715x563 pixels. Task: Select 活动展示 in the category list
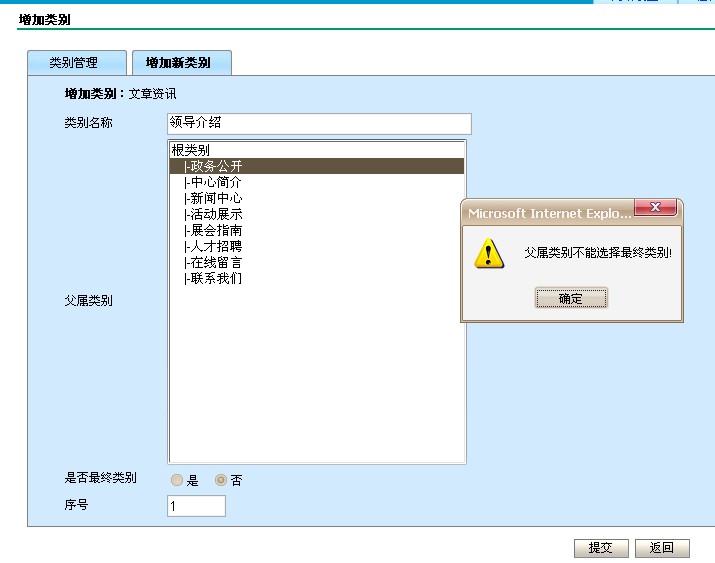(215, 214)
